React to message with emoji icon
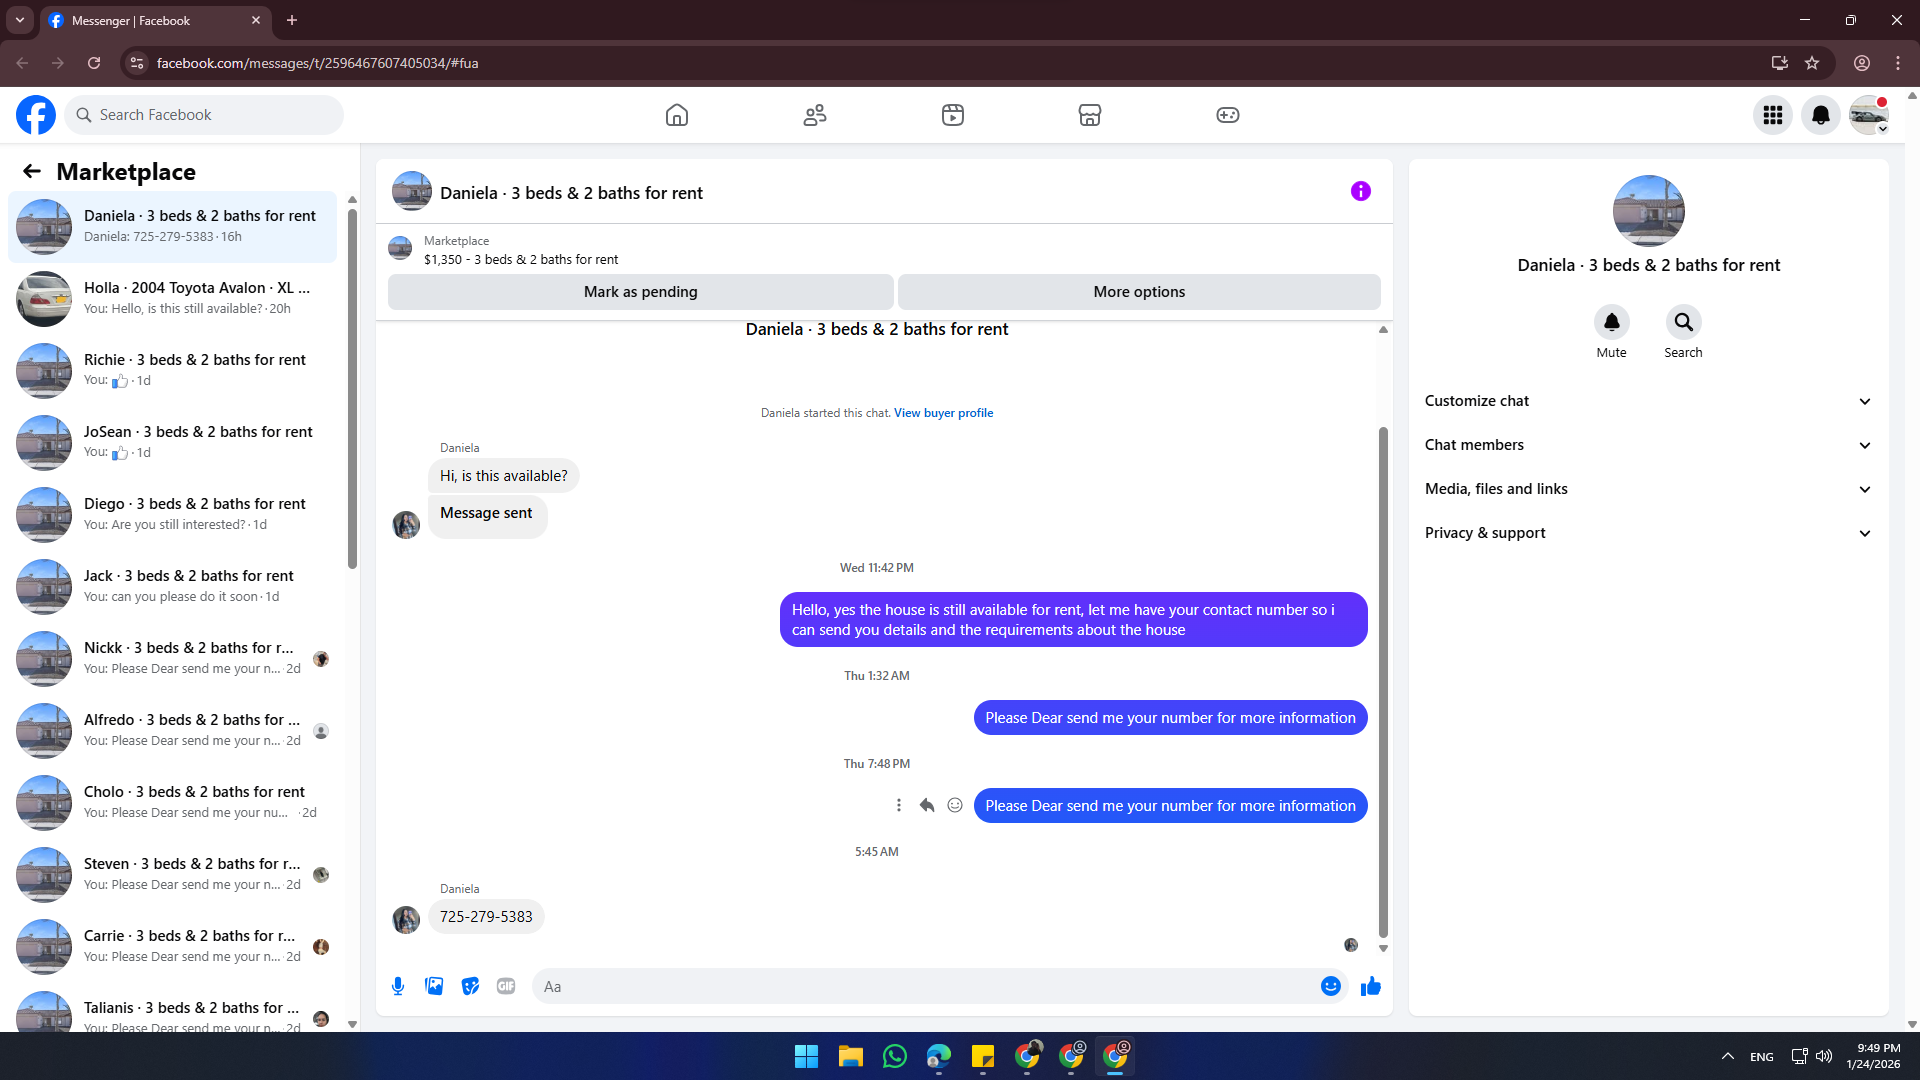The image size is (1920, 1080). tap(955, 805)
